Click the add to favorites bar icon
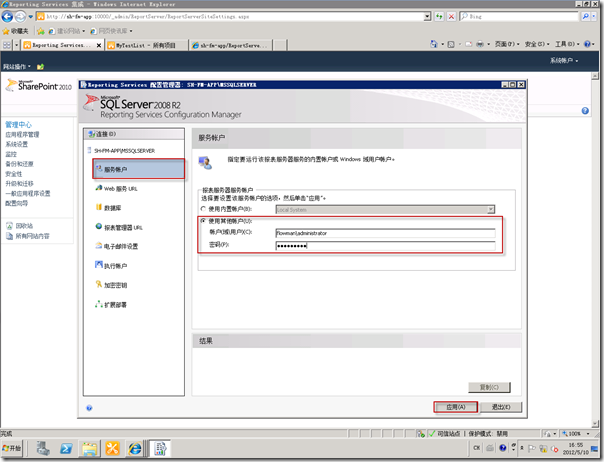Image resolution: width=604 pixels, height=462 pixels. pyautogui.click(x=41, y=31)
